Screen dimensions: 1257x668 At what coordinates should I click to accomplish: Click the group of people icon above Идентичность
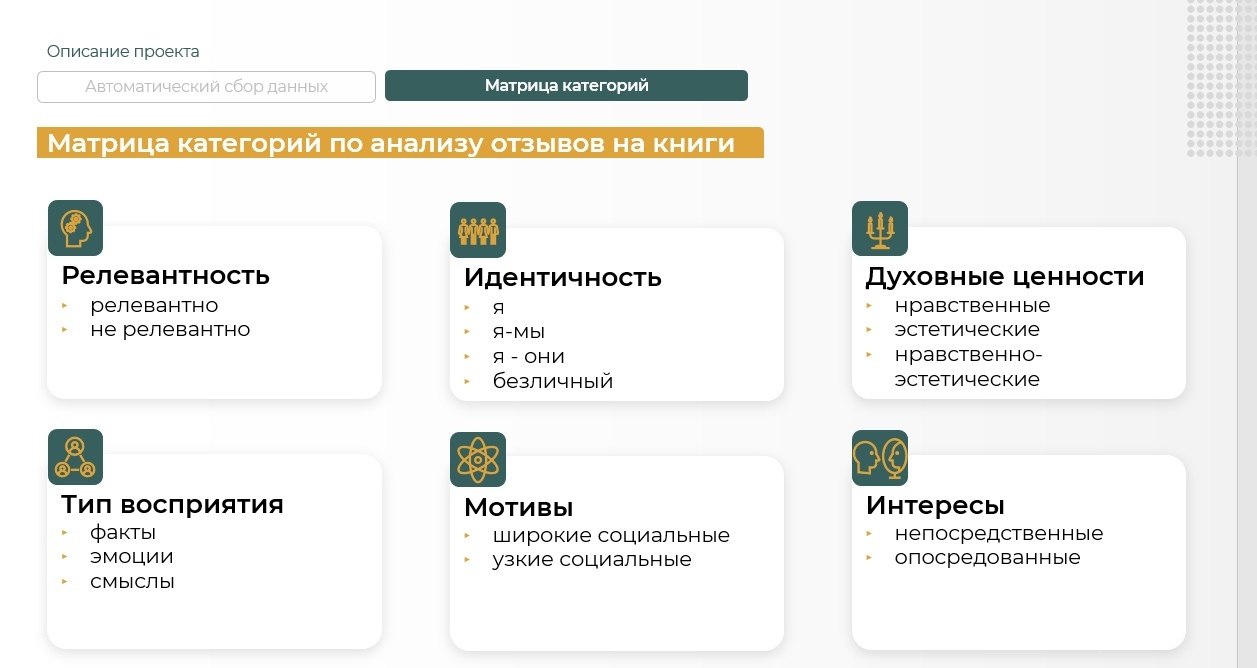tap(478, 230)
